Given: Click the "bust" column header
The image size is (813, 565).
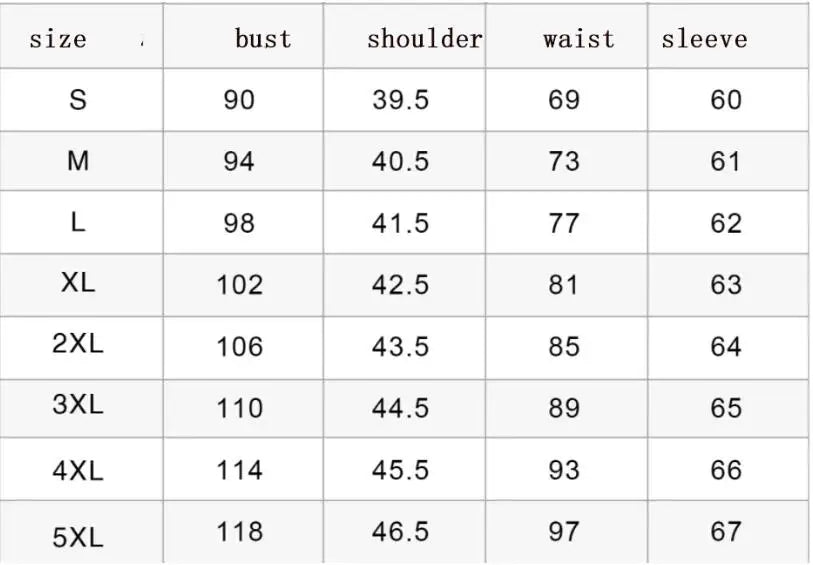Looking at the screenshot, I should (263, 39).
